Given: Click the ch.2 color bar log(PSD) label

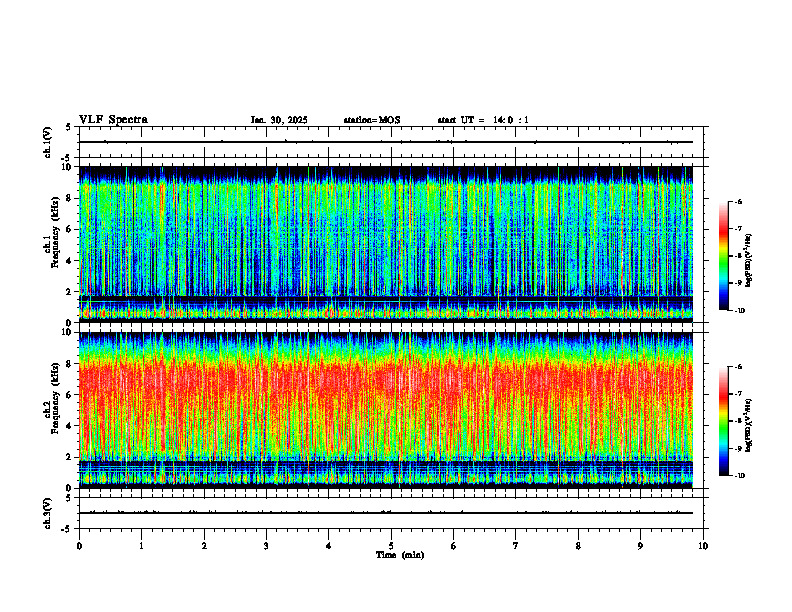Looking at the screenshot, I should pos(749,424).
